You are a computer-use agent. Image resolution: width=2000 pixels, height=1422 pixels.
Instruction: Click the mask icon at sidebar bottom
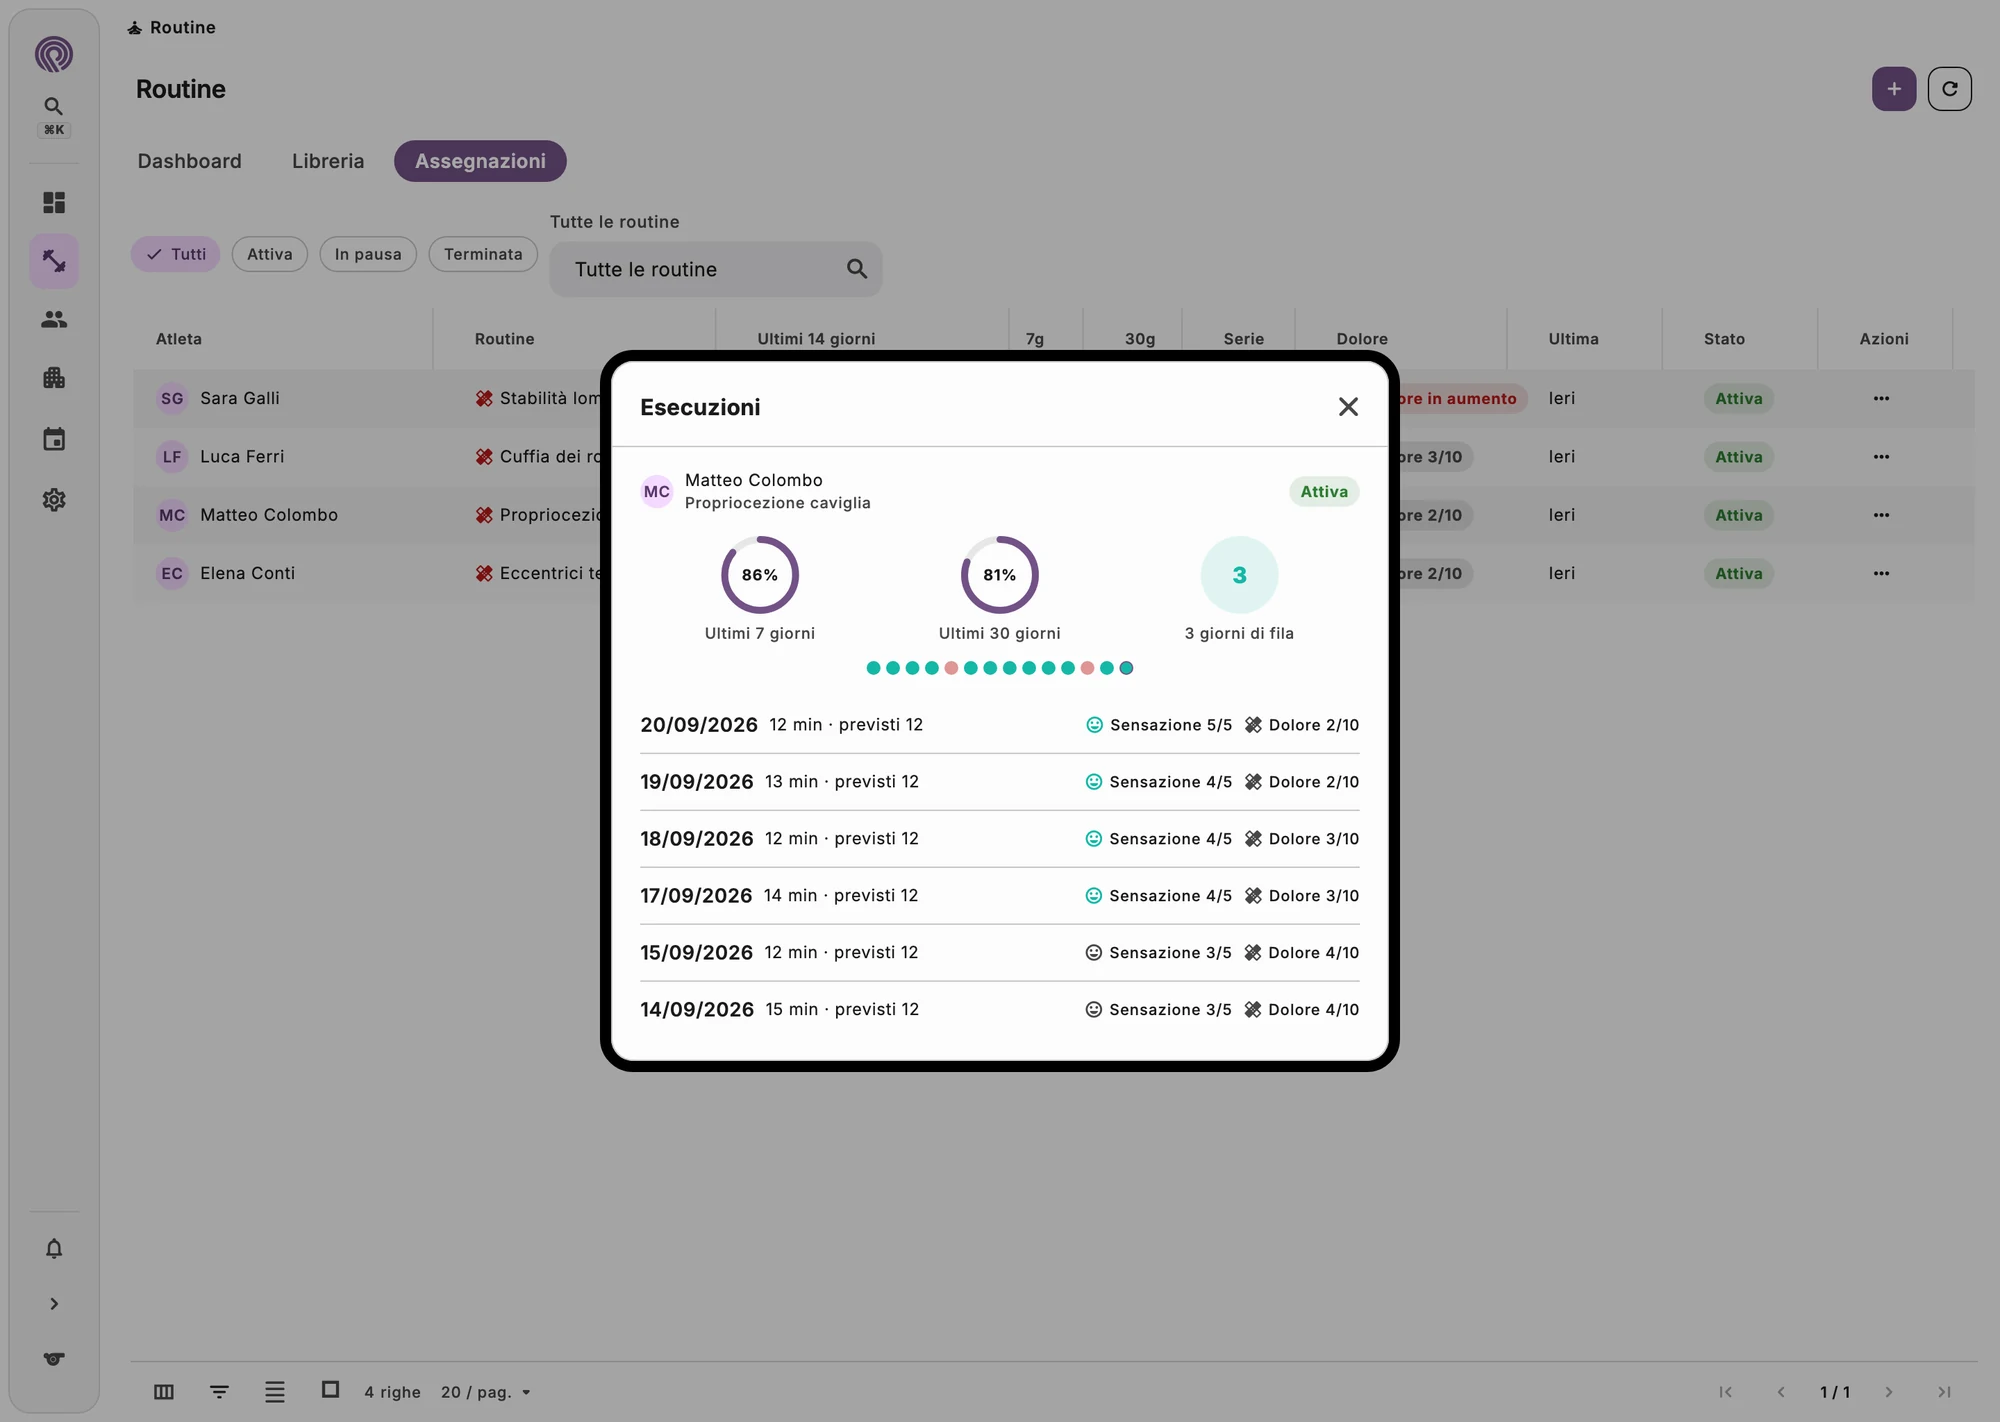[x=54, y=1359]
